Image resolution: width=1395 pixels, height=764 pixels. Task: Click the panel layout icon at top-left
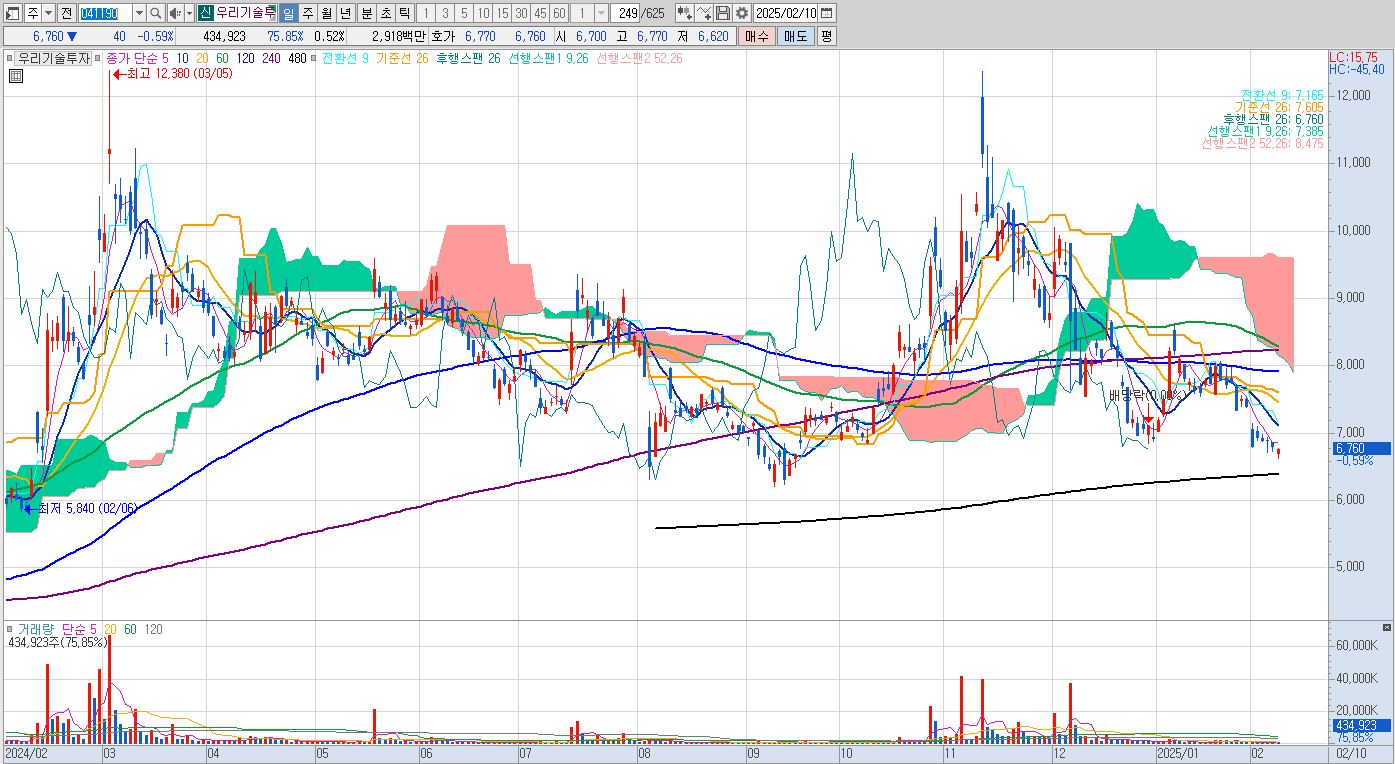[x=13, y=13]
